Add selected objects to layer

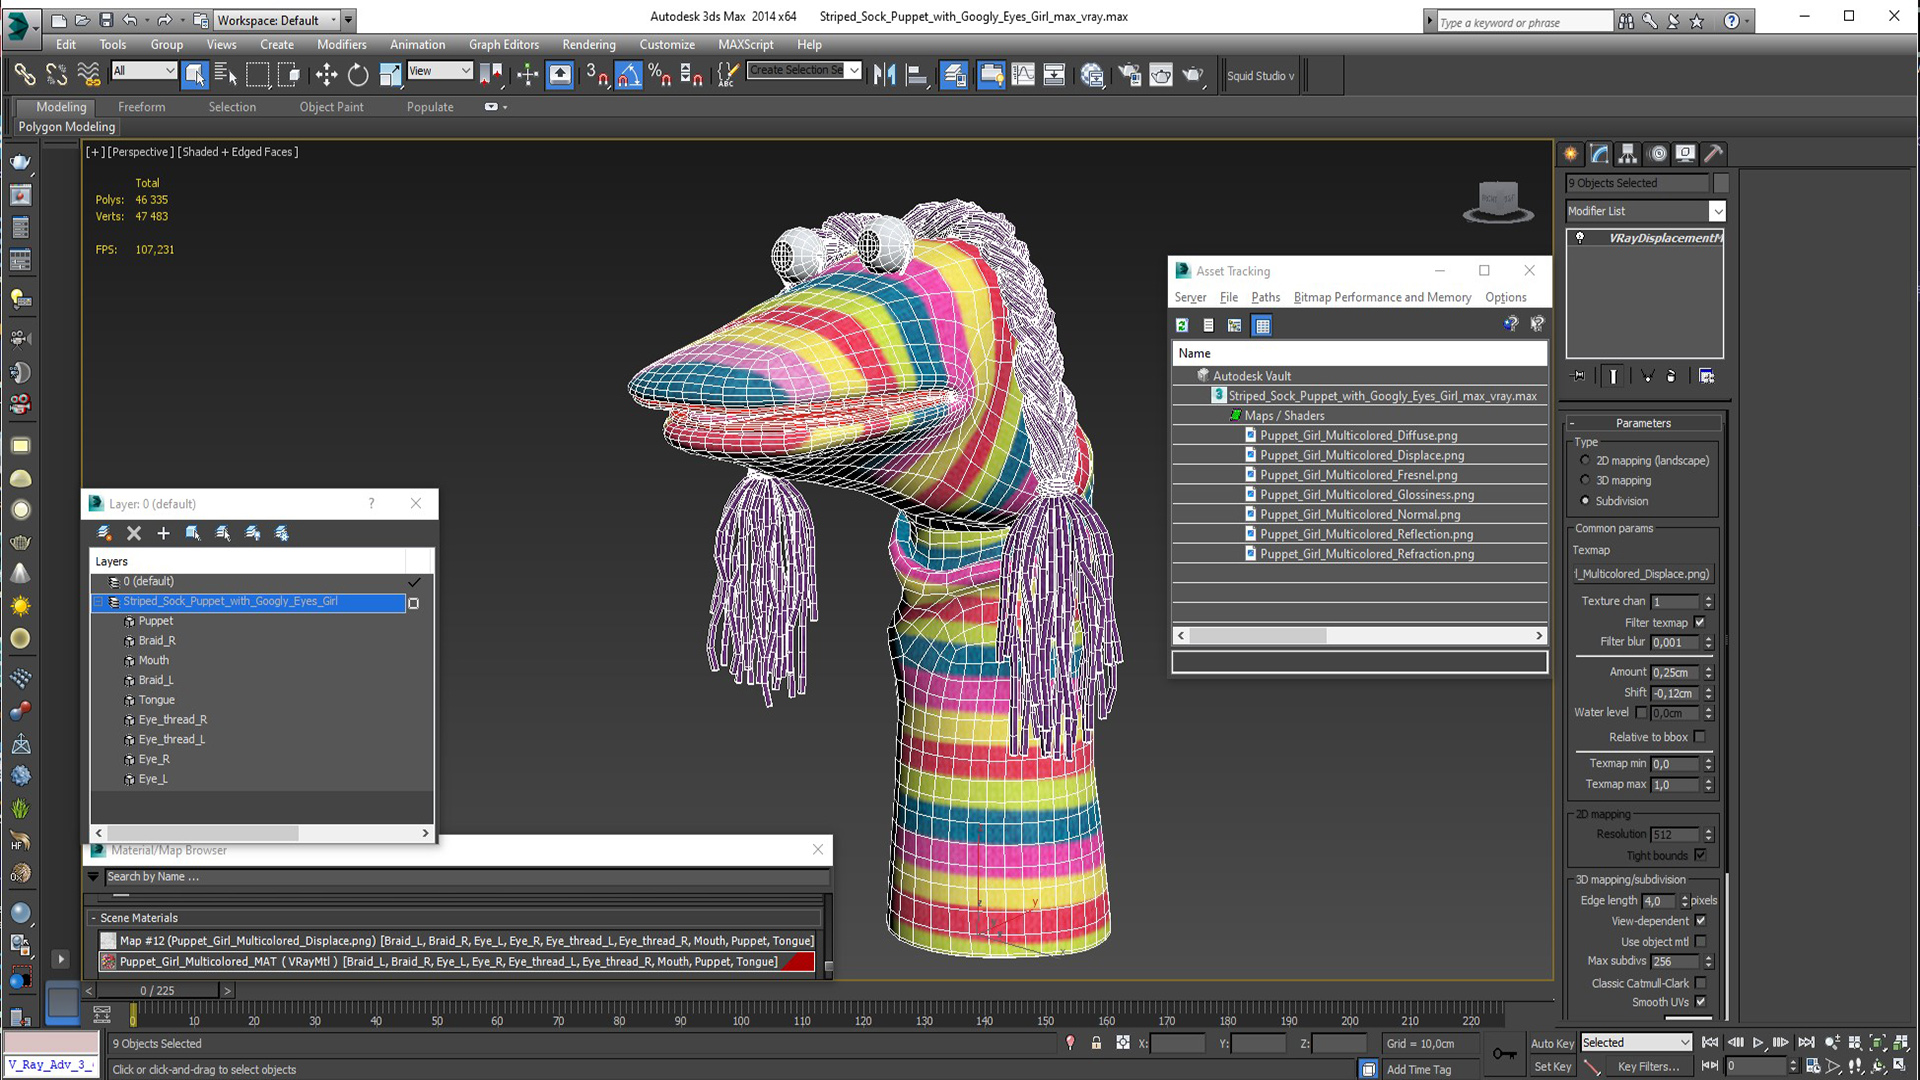tap(163, 533)
